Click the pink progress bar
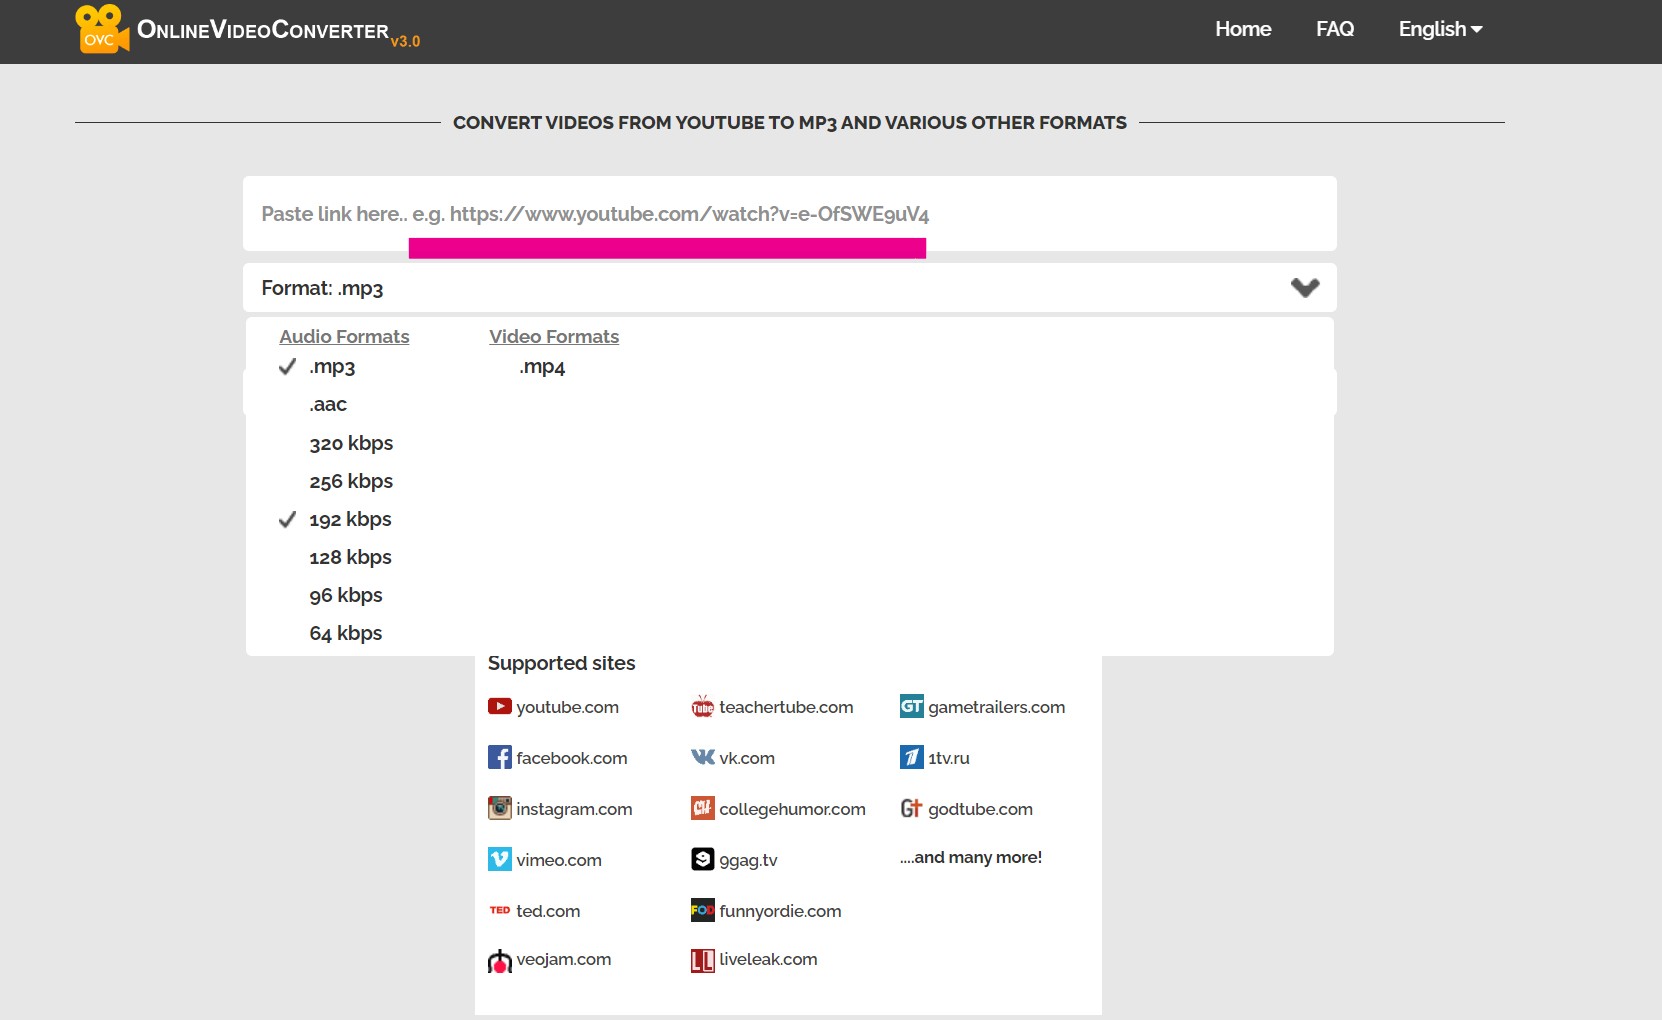1662x1020 pixels. pos(667,248)
